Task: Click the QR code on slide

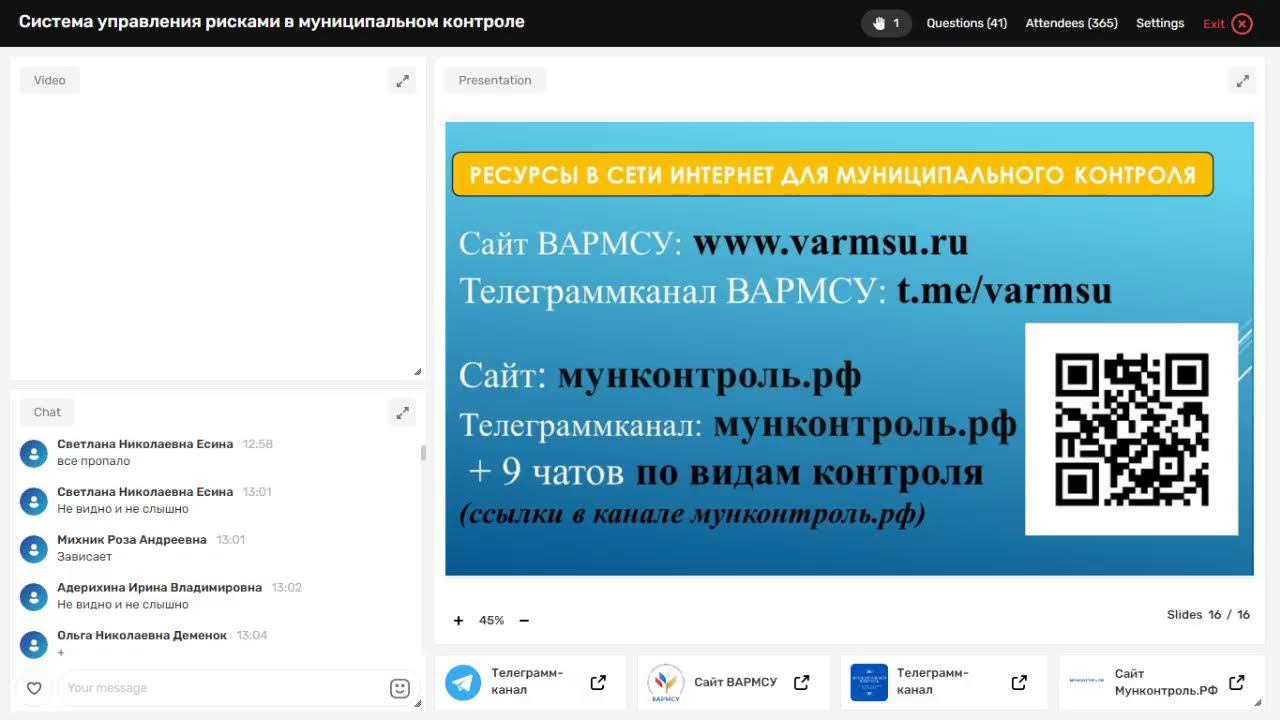Action: [1132, 429]
